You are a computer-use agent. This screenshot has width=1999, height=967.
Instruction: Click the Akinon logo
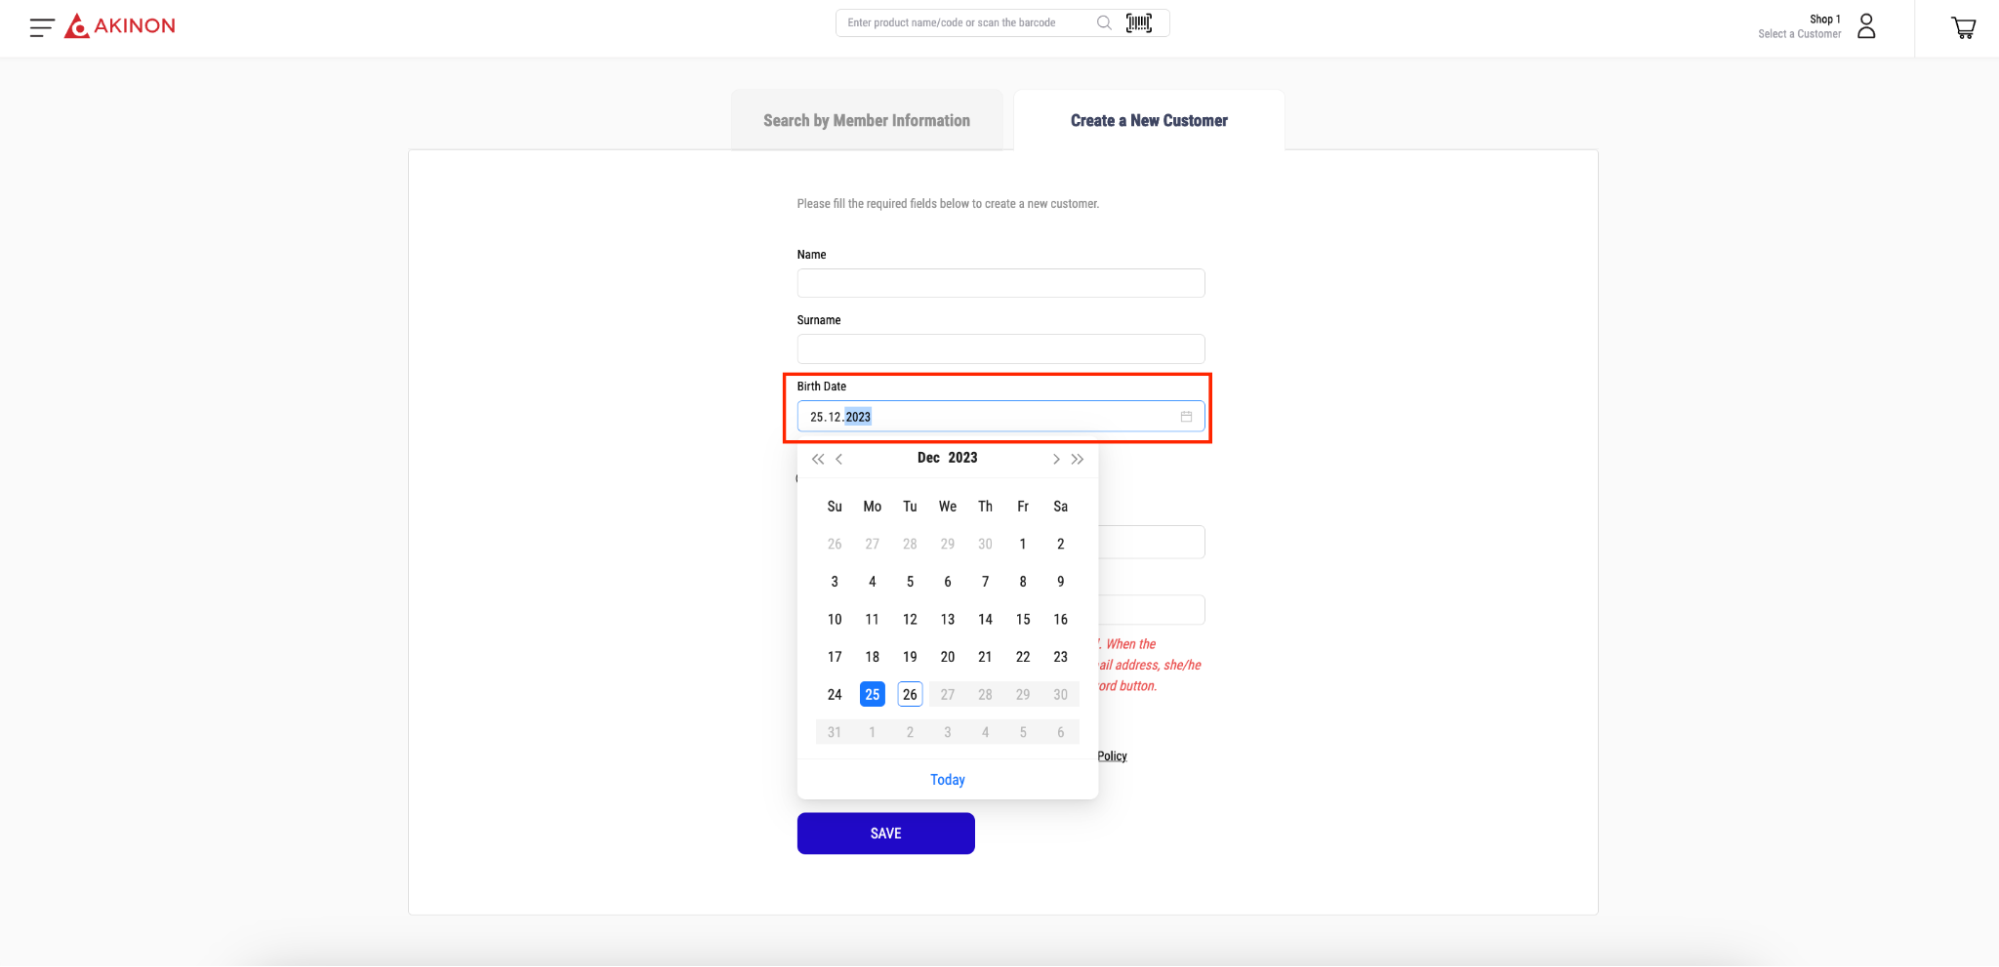(x=120, y=26)
